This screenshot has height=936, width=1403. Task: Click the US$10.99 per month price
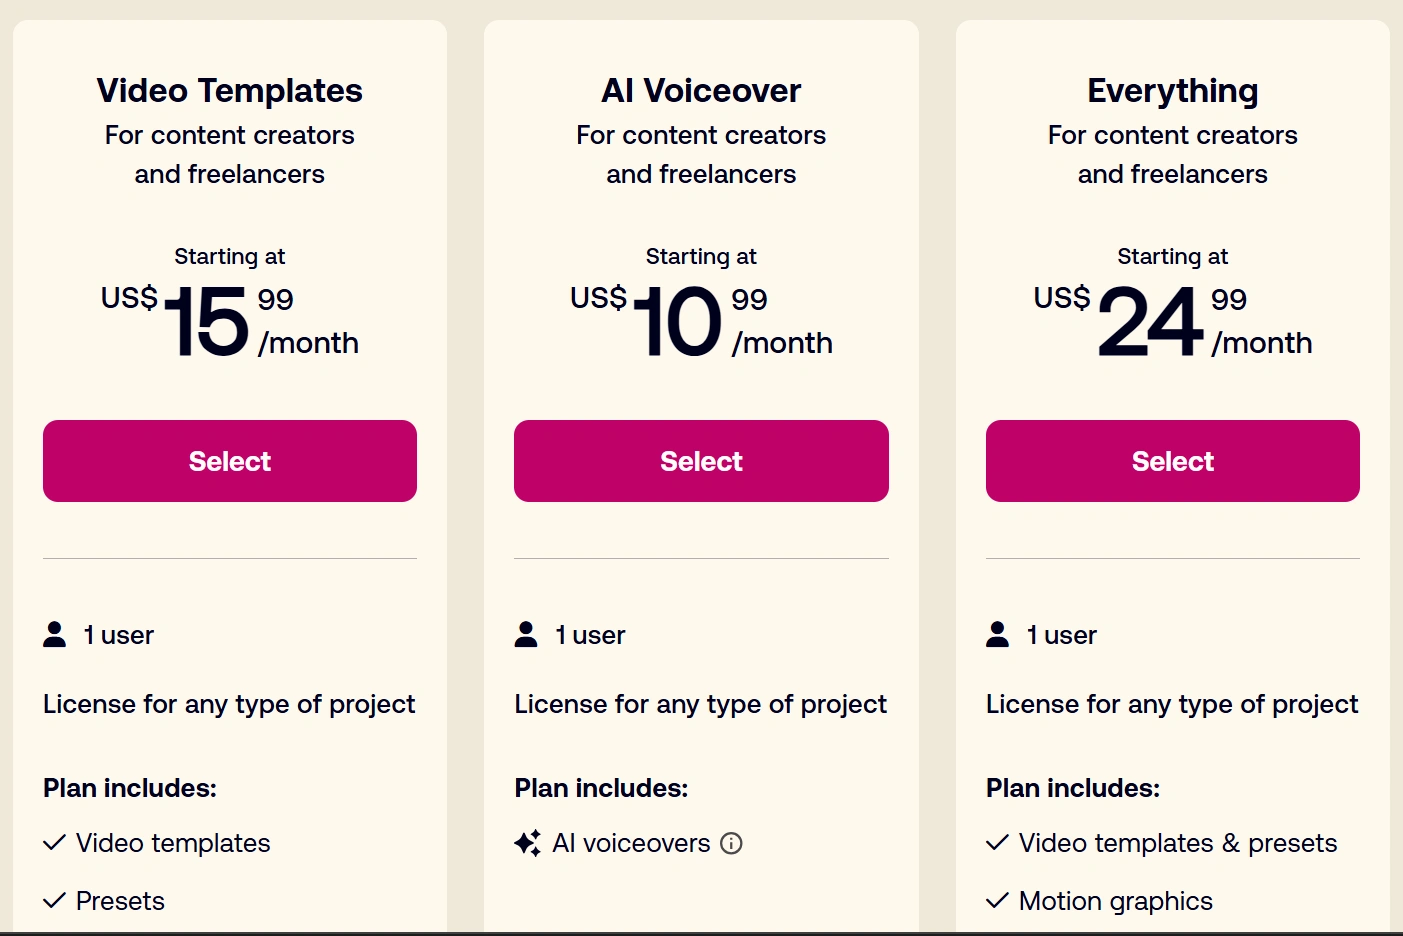pos(701,321)
